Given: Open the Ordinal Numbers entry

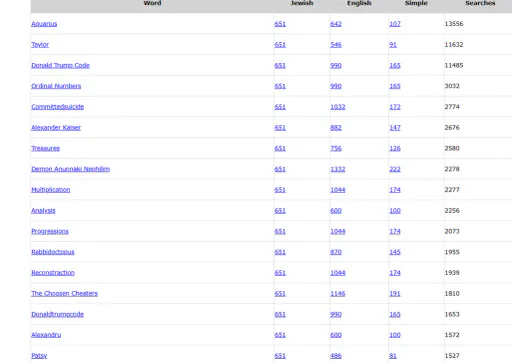Looking at the screenshot, I should tap(56, 86).
